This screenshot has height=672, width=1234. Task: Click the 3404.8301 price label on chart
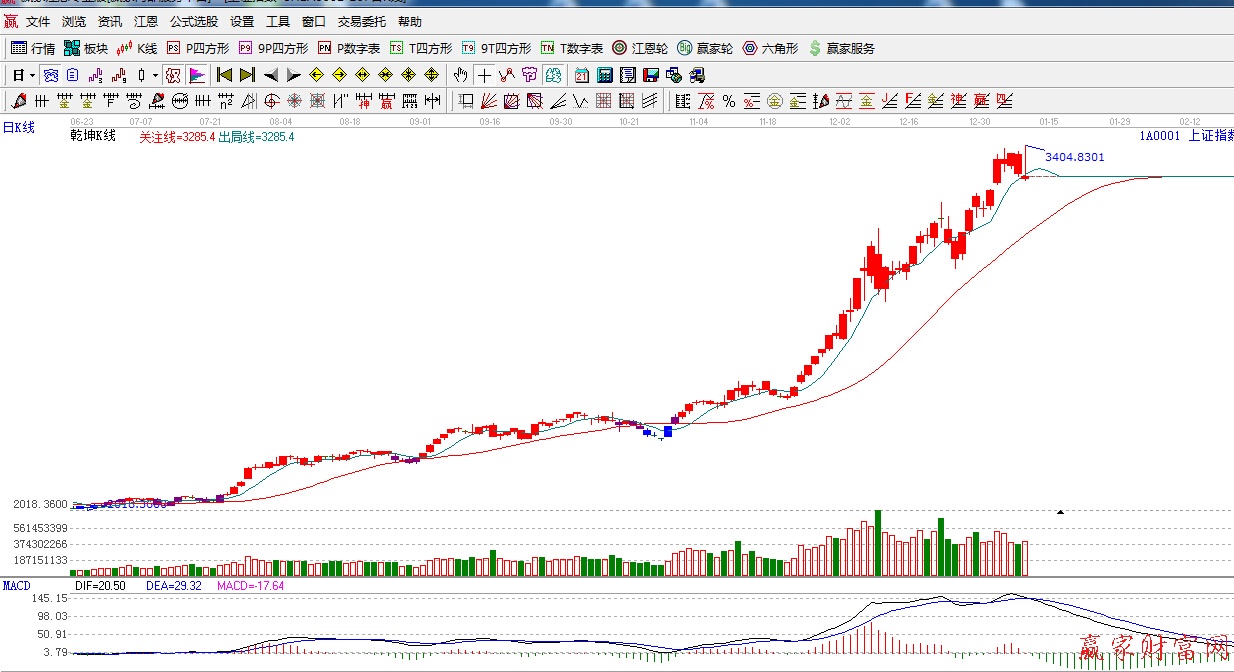1074,157
